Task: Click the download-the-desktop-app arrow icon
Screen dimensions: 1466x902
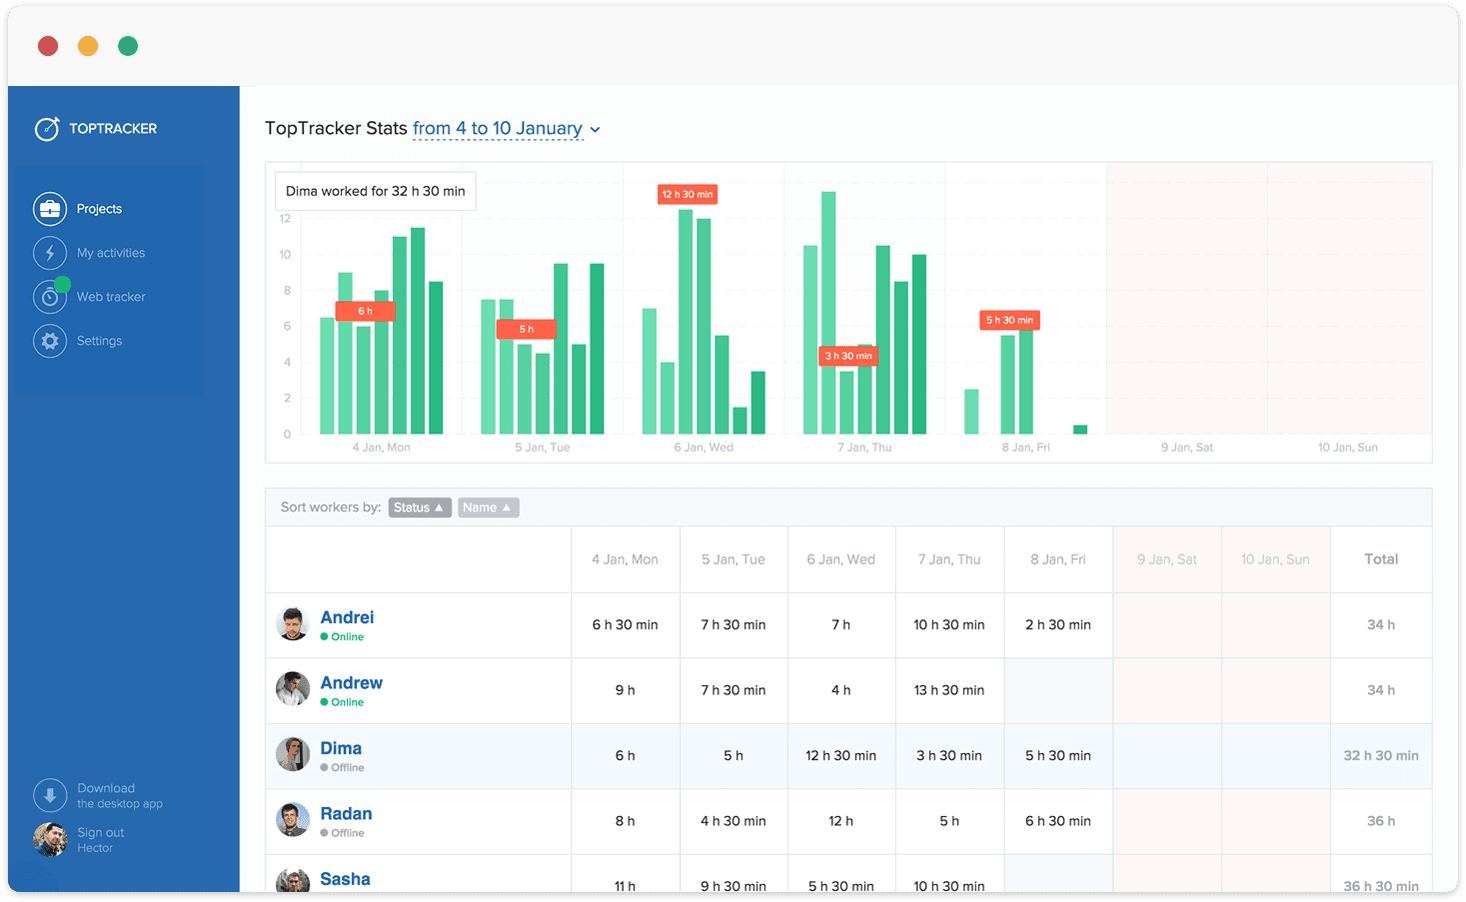Action: point(50,795)
